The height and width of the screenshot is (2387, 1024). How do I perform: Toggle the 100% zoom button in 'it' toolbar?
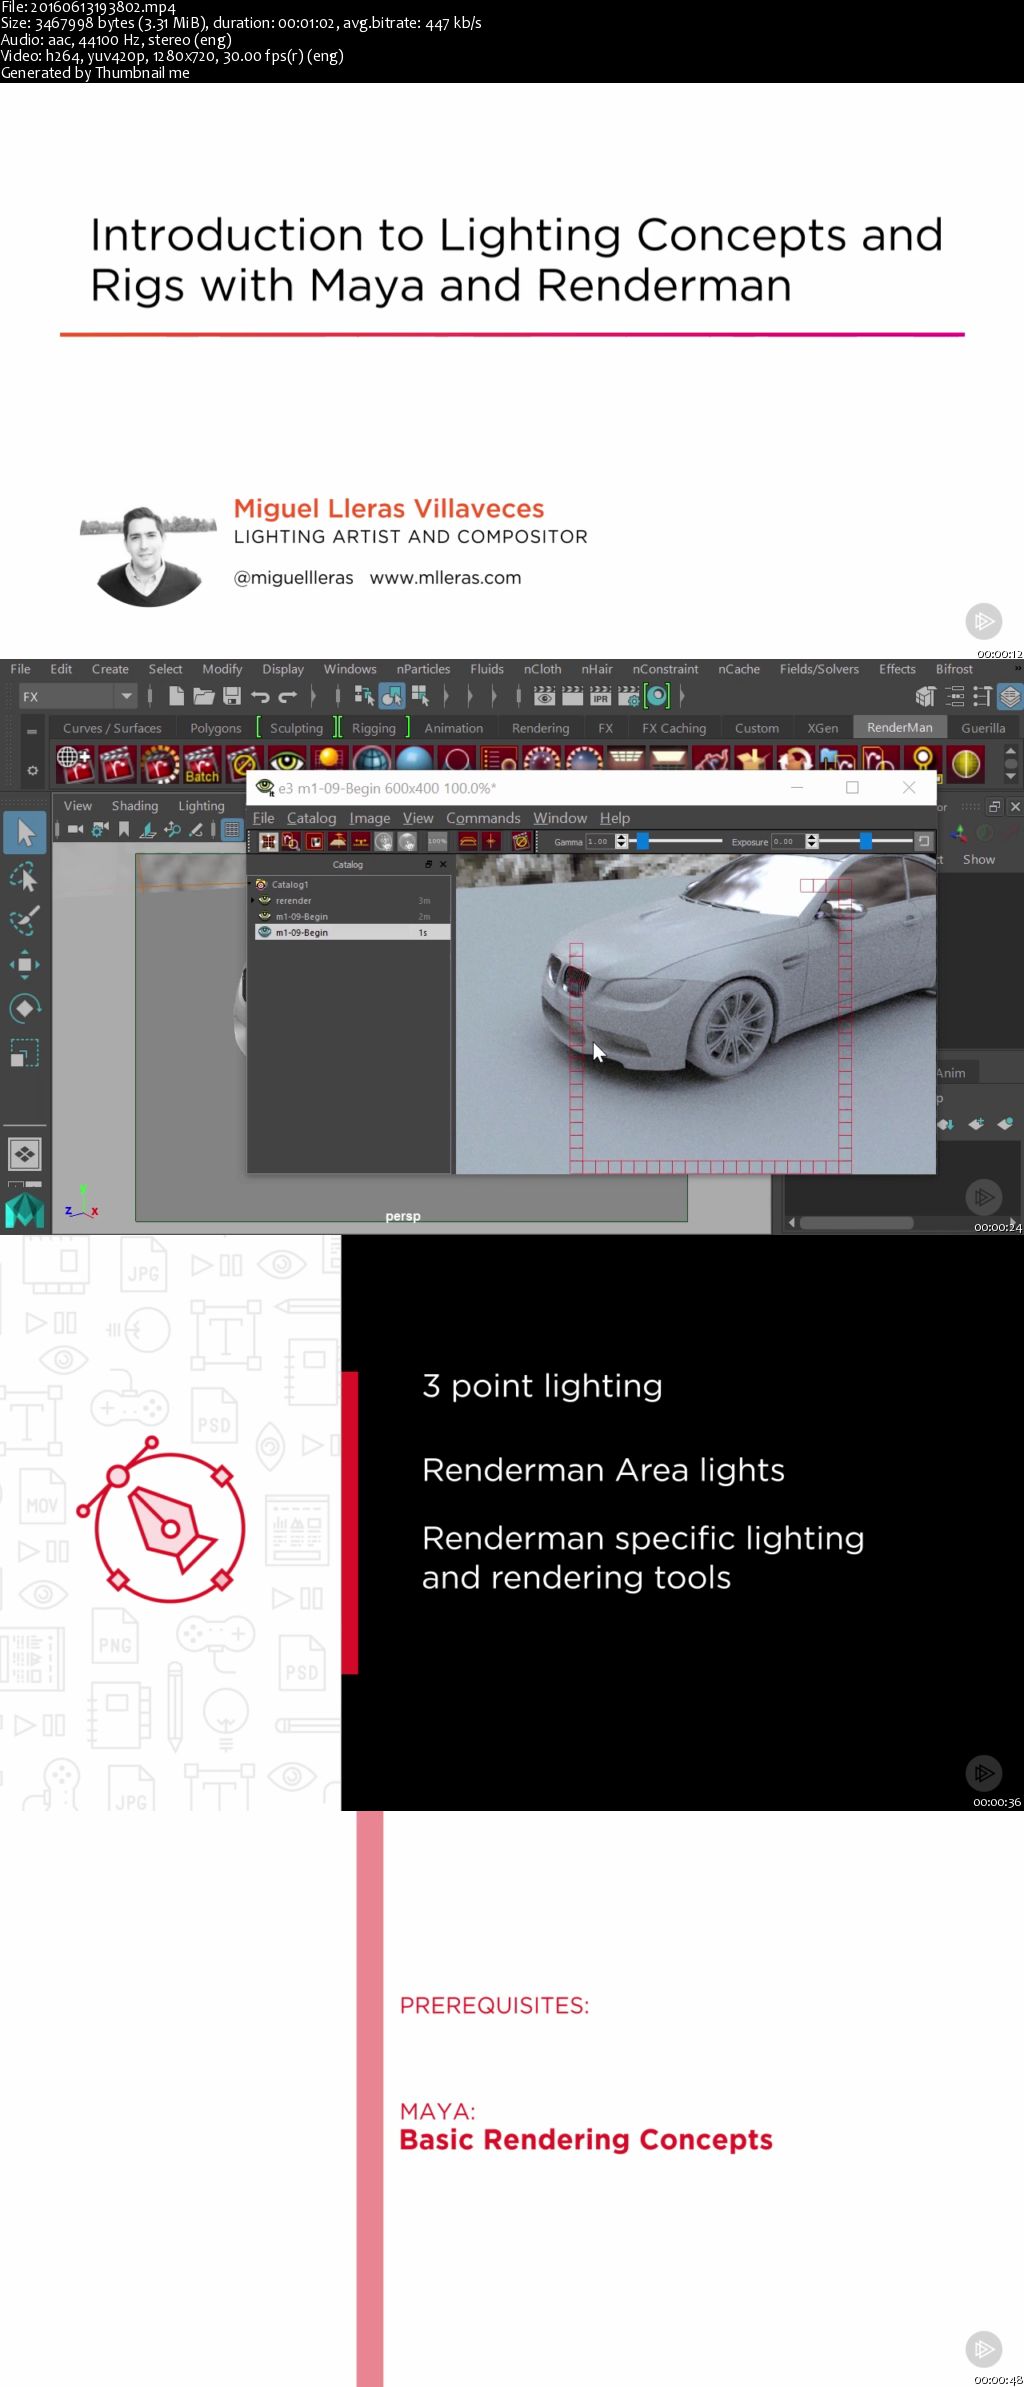(x=437, y=842)
